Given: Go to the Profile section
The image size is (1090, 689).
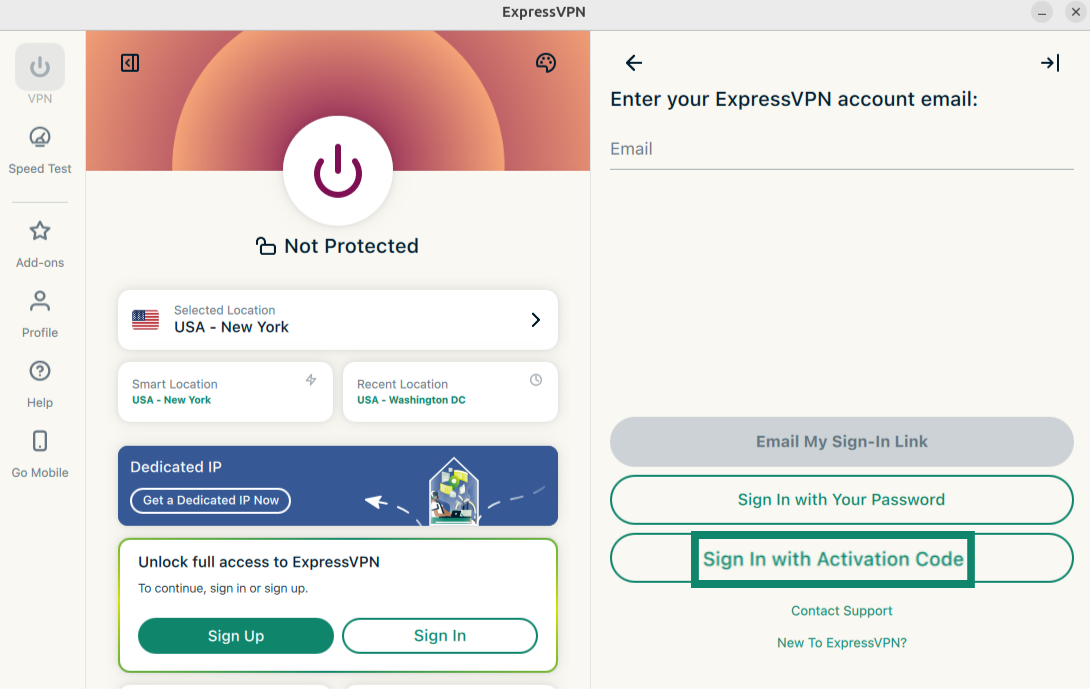Looking at the screenshot, I should 40,313.
